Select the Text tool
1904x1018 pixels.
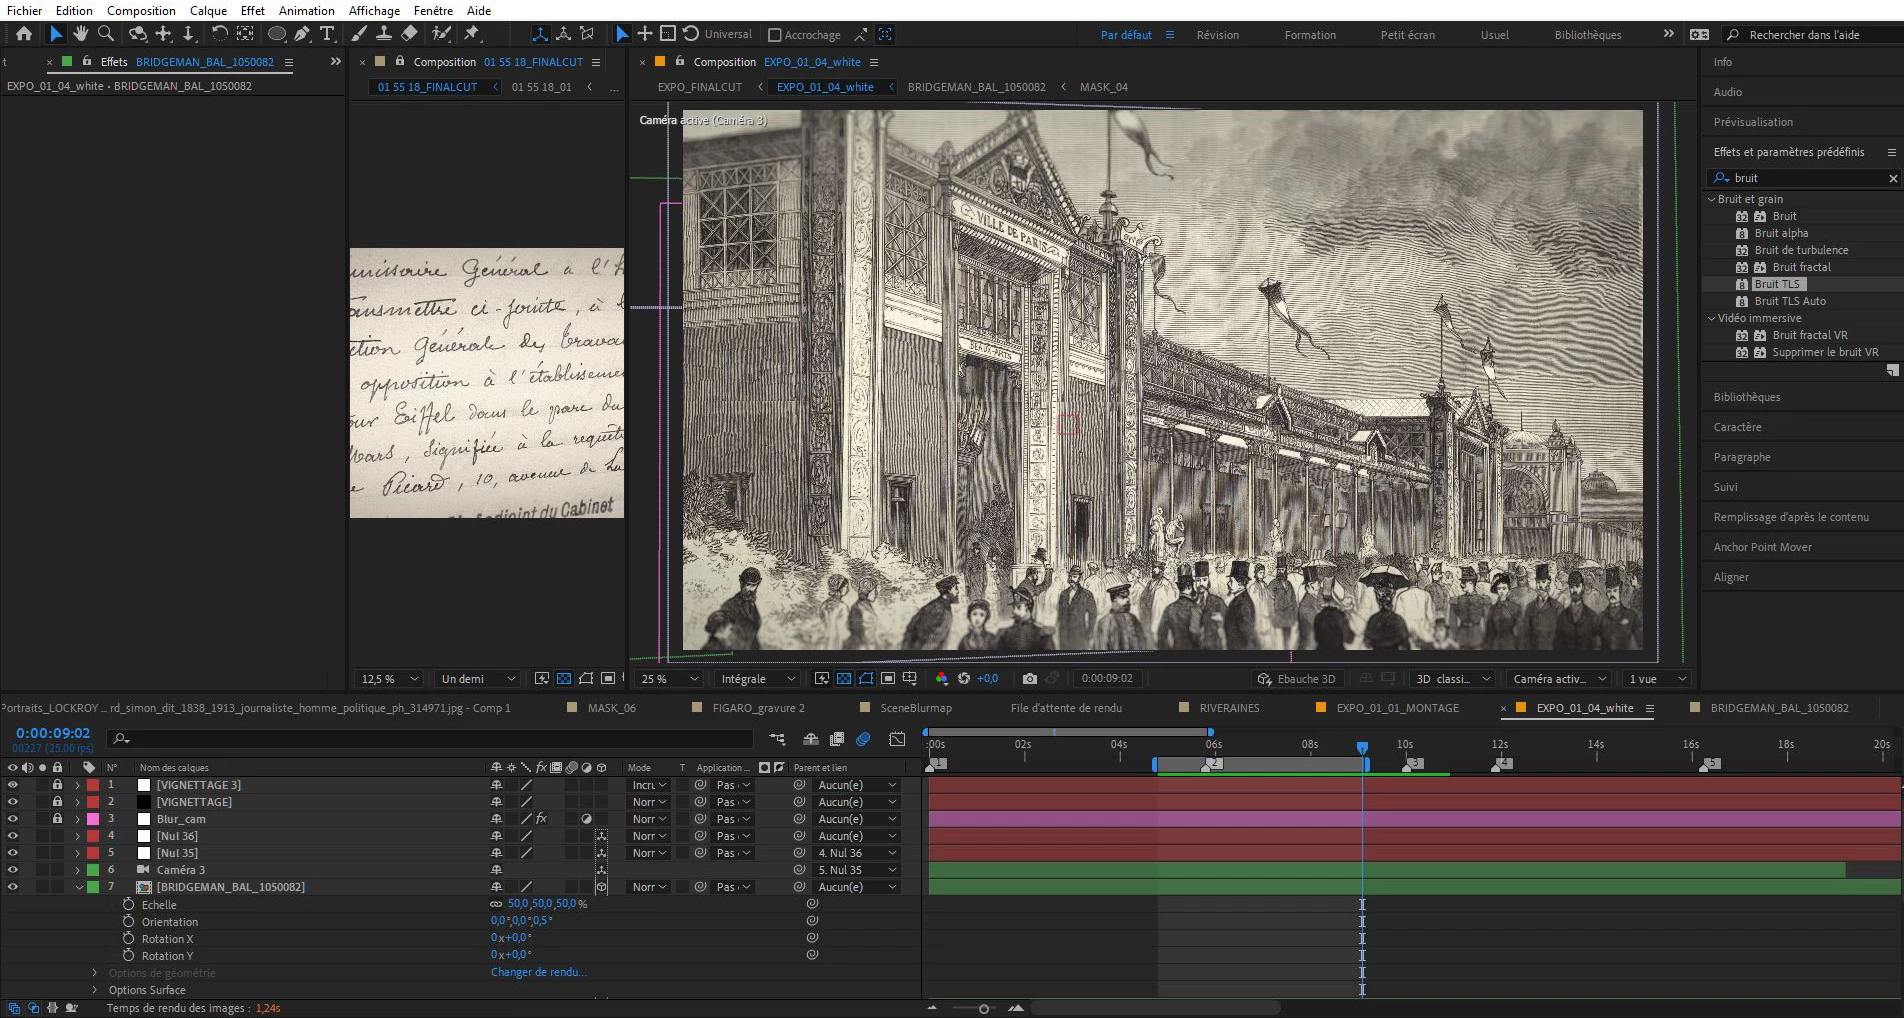(327, 34)
